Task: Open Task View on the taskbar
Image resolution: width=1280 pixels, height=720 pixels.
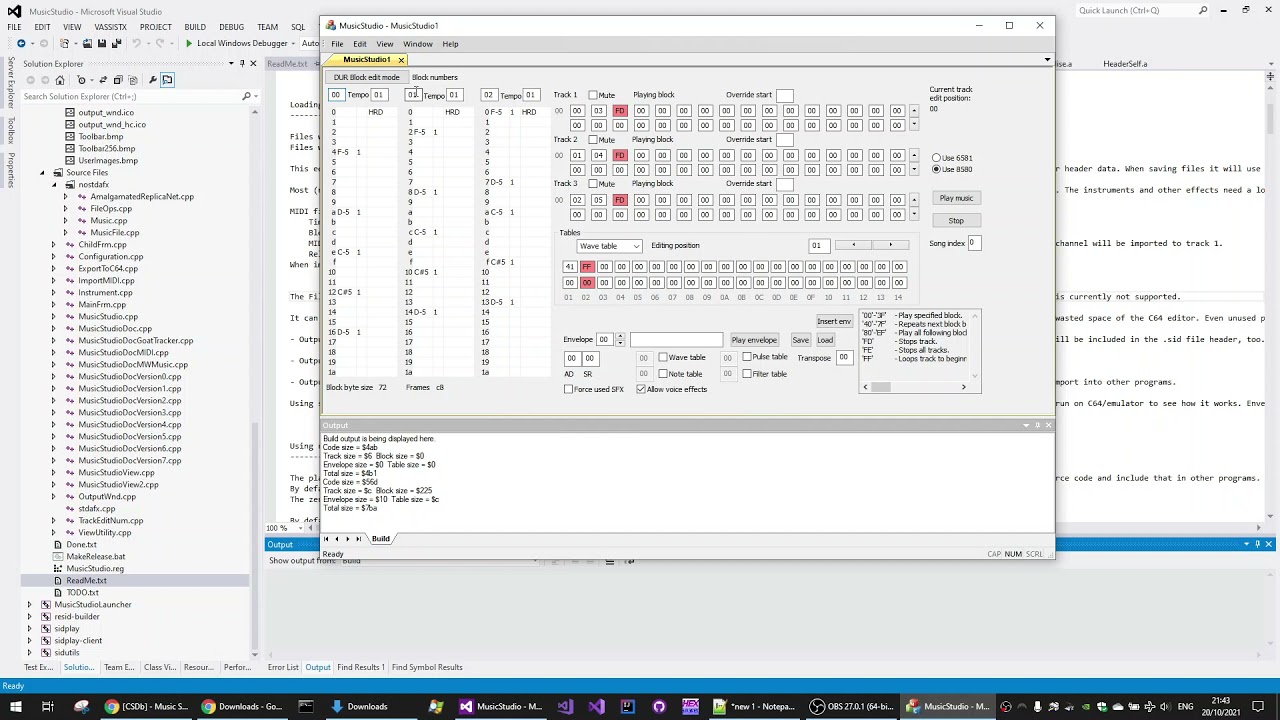Action: click(x=47, y=706)
